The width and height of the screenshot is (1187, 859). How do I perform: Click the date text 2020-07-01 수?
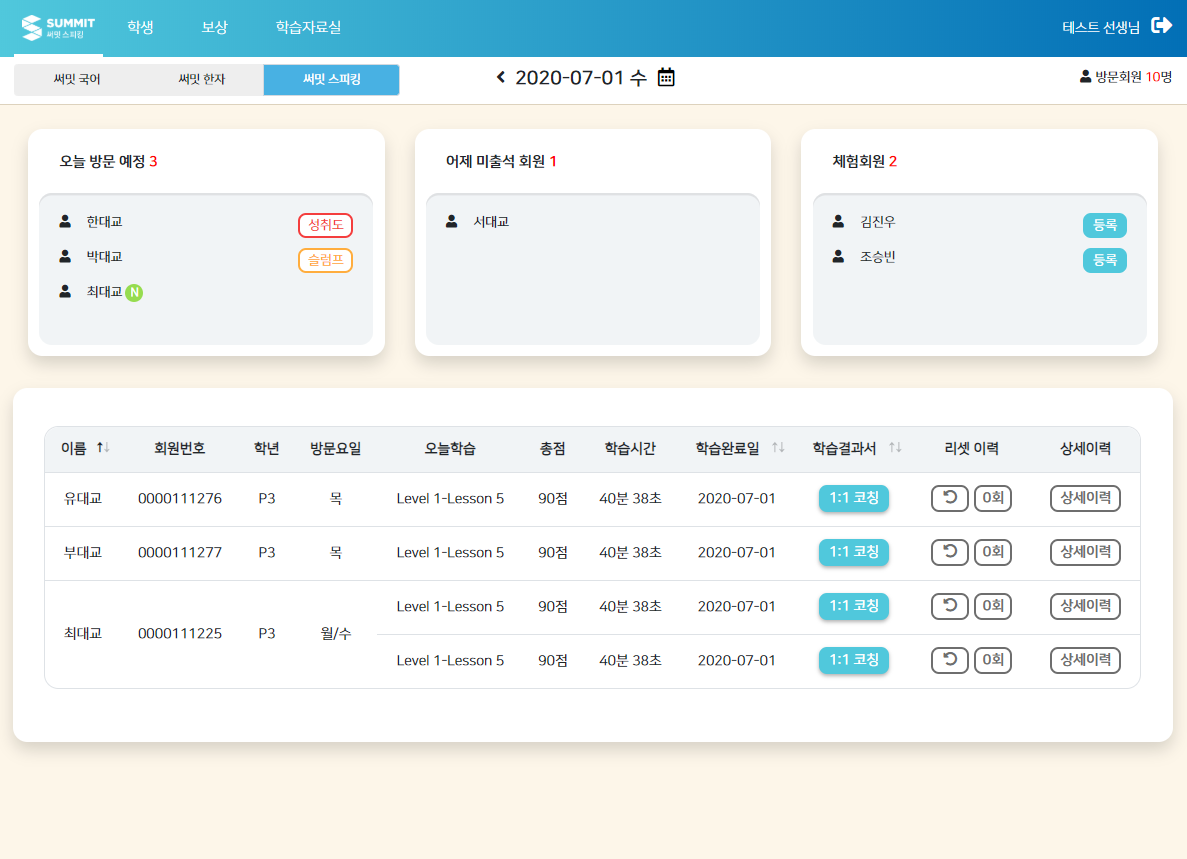click(x=581, y=77)
